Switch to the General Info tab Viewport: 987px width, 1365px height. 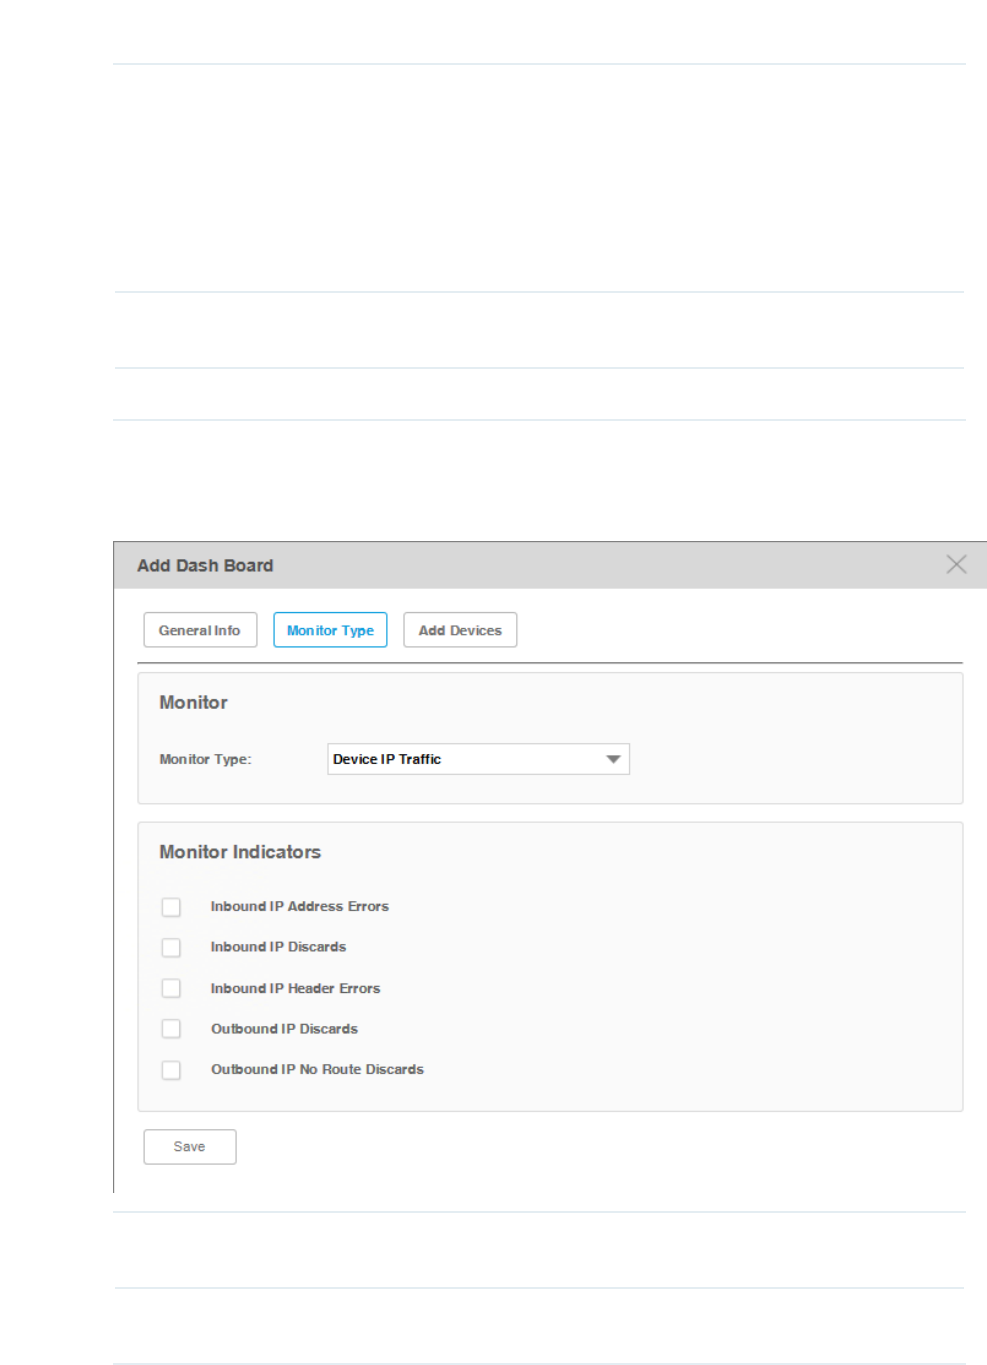point(200,630)
